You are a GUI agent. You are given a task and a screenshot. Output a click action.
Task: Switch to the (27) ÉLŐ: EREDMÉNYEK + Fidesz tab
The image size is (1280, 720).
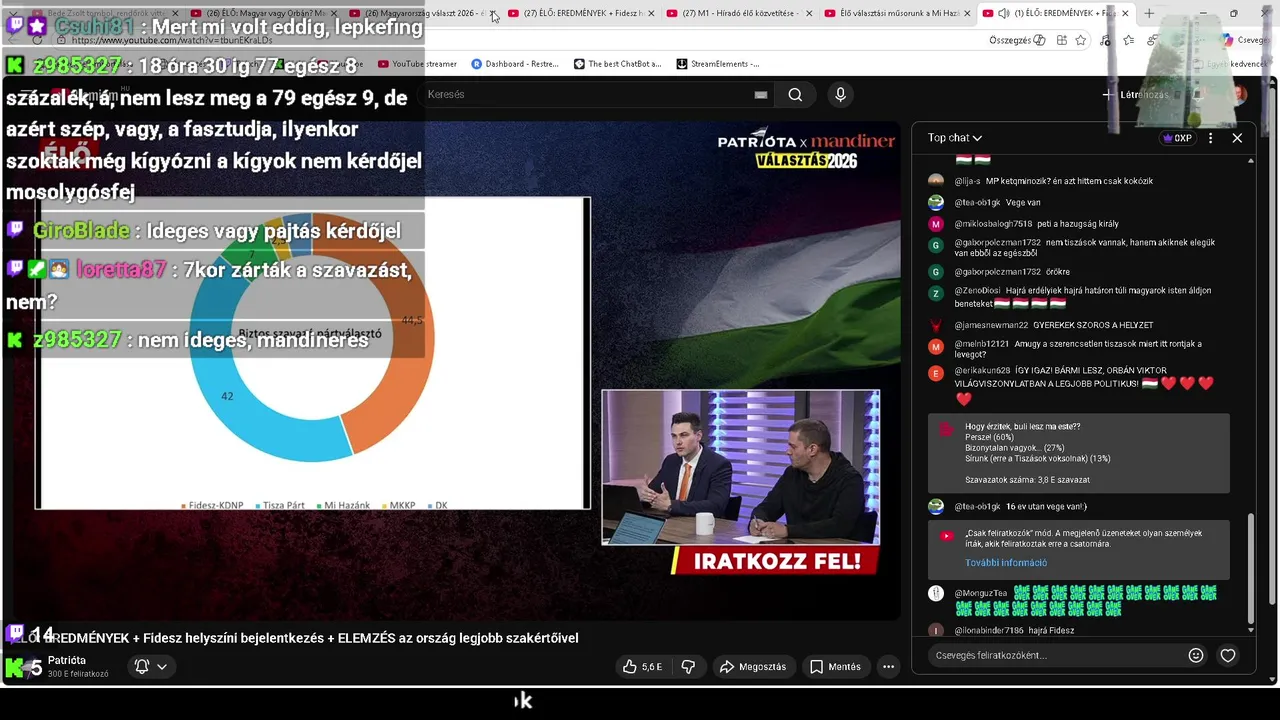point(581,13)
